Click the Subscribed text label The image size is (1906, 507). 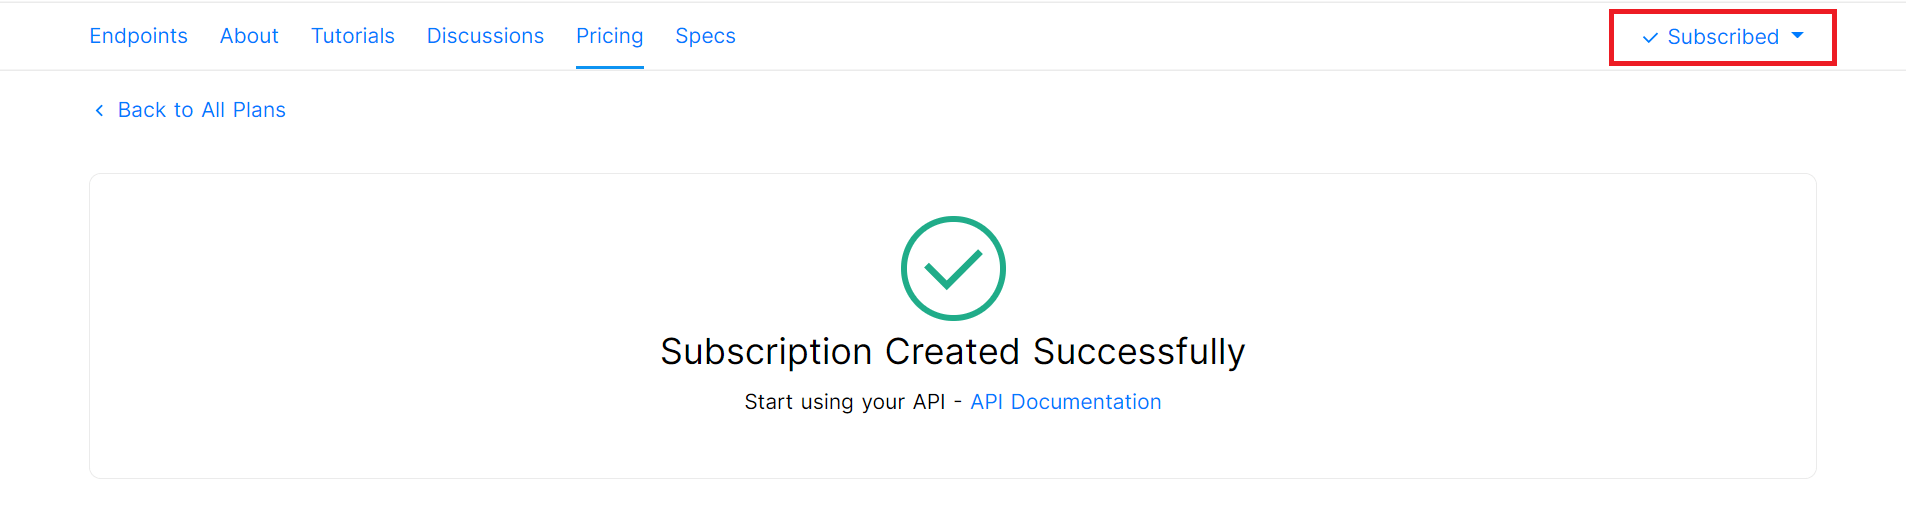click(1723, 37)
